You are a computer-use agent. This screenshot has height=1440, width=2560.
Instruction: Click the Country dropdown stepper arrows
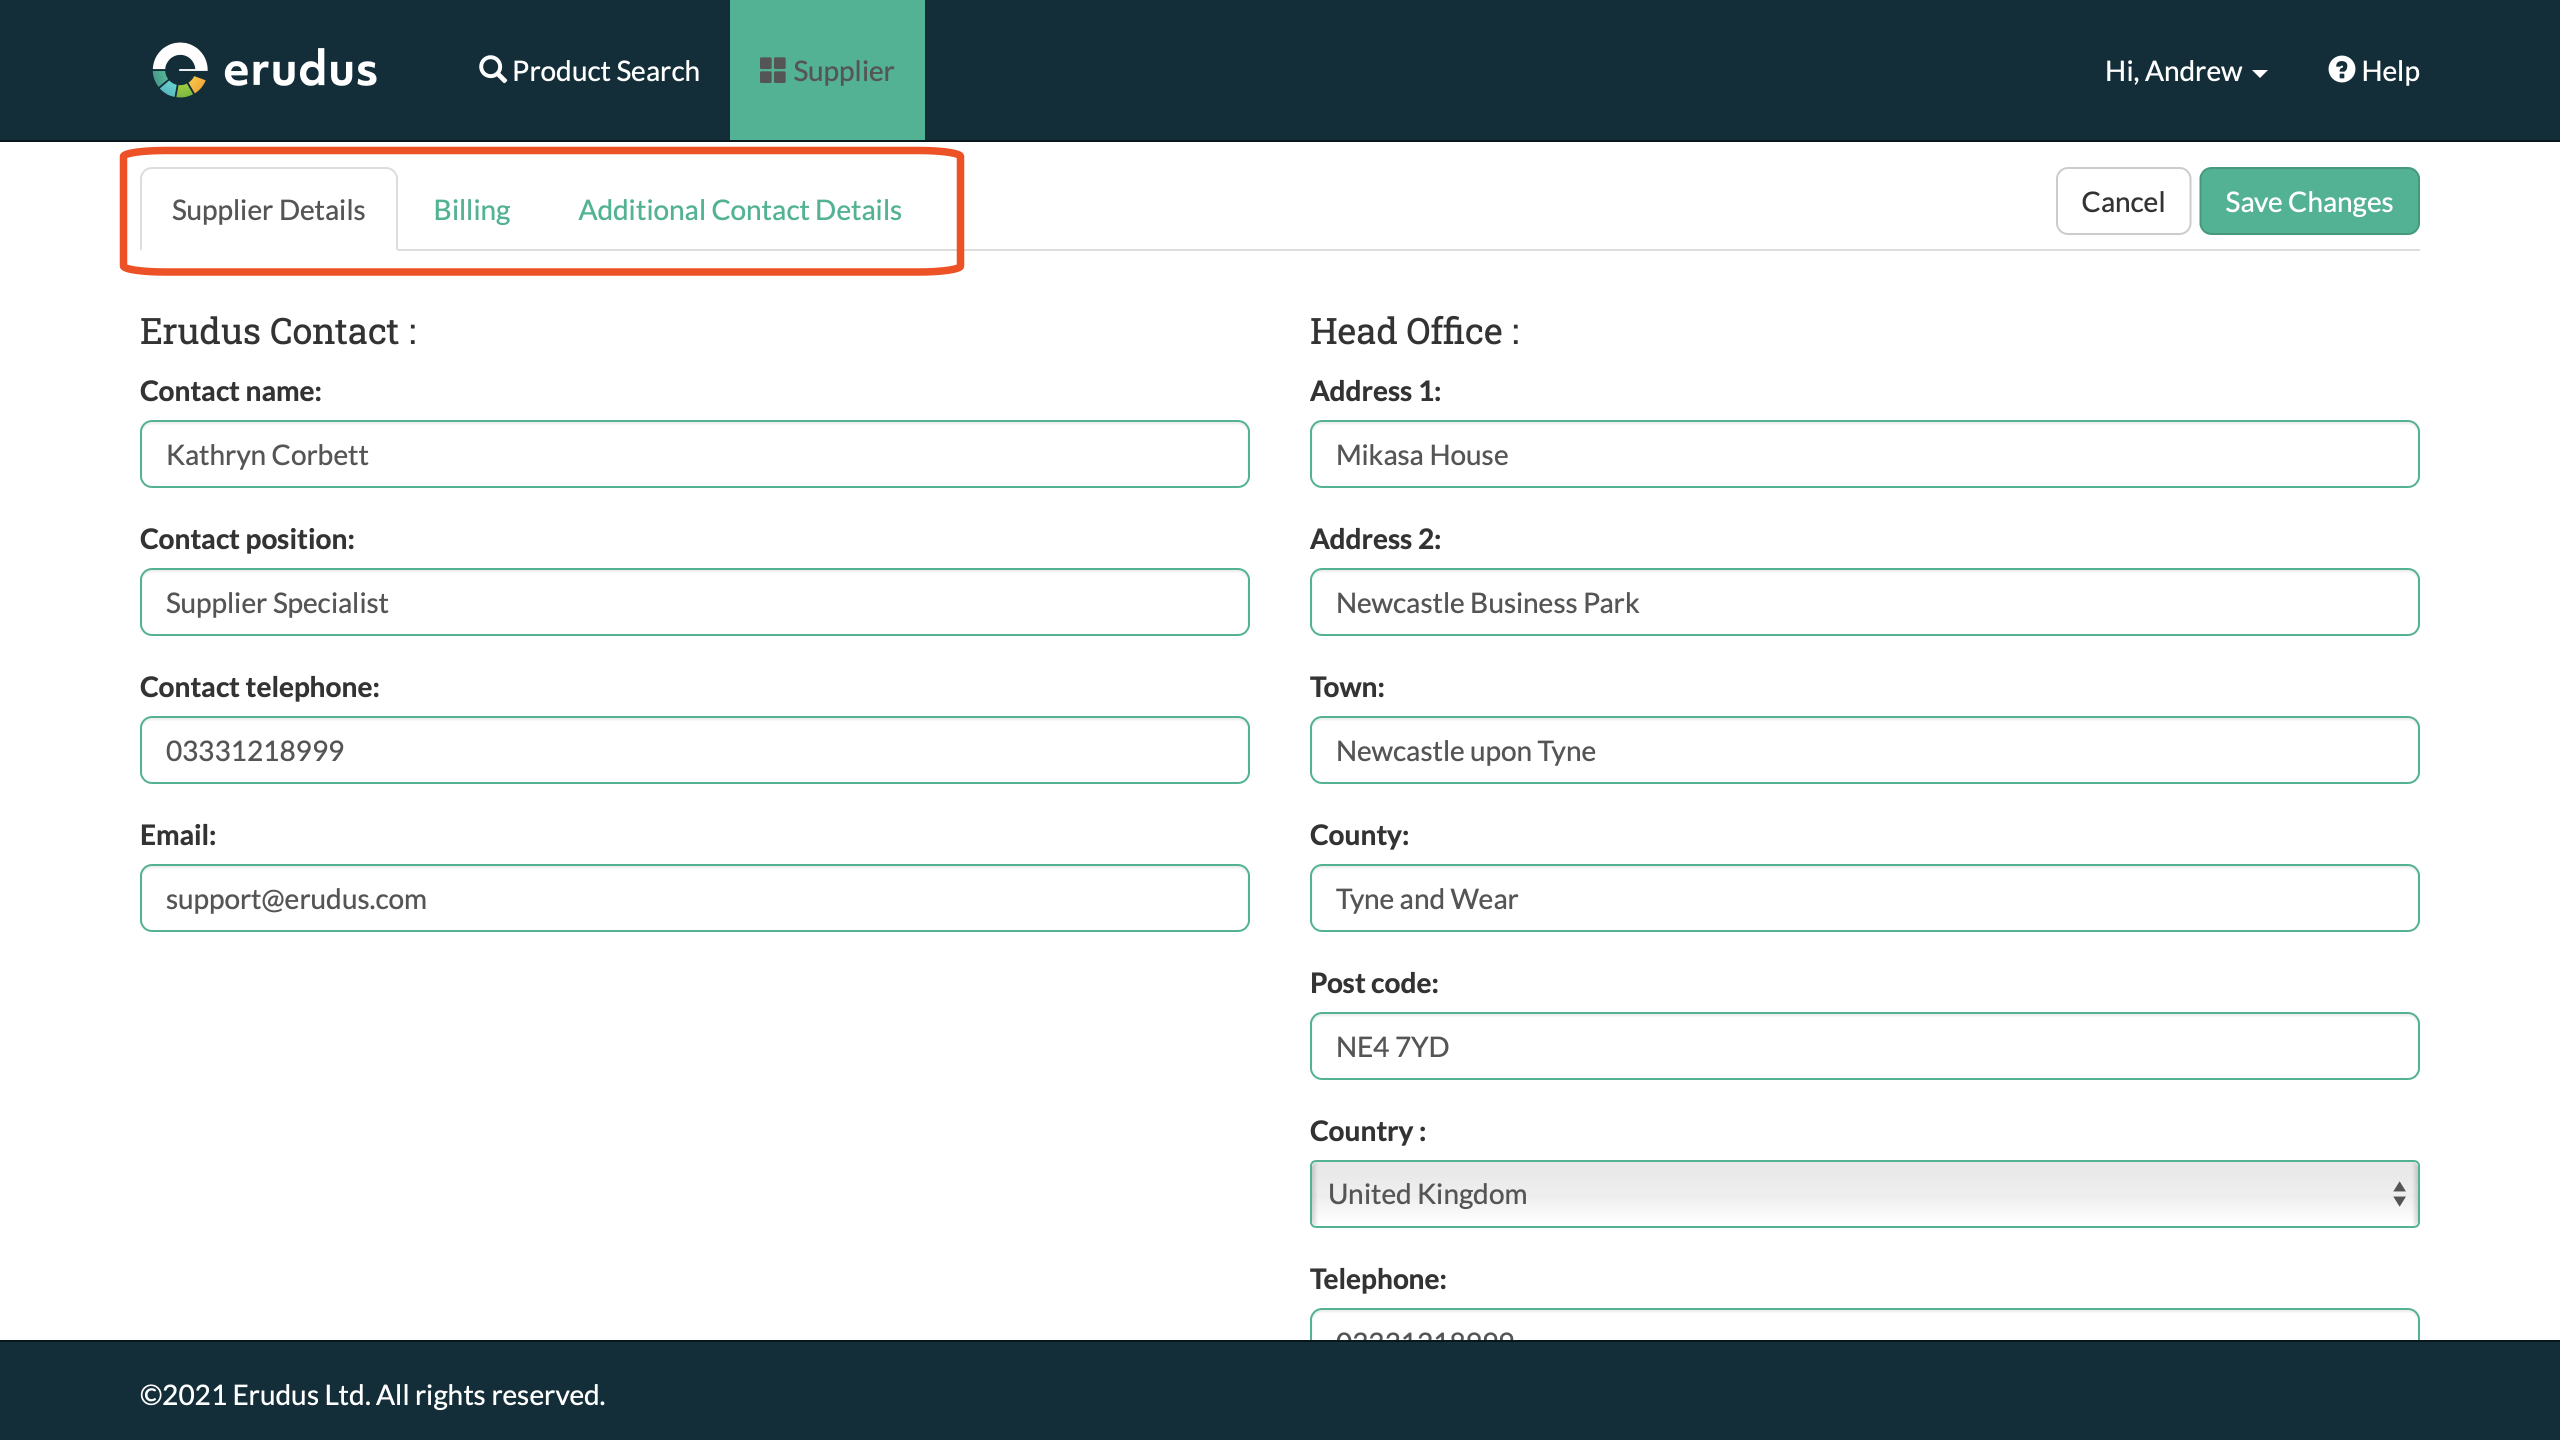coord(2398,1194)
